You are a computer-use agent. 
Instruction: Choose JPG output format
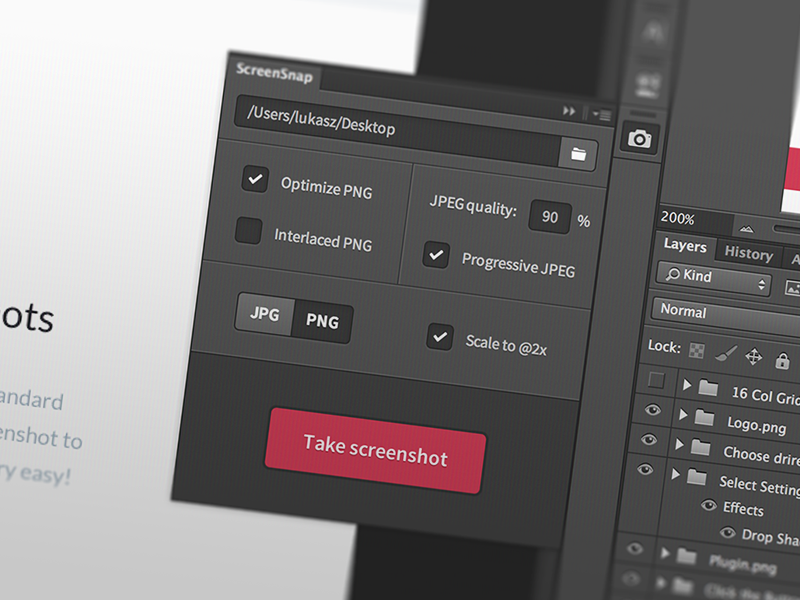[x=265, y=313]
